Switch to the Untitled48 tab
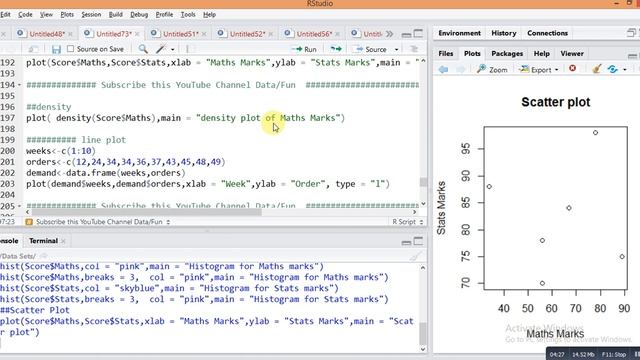This screenshot has width=640, height=360. (x=47, y=34)
